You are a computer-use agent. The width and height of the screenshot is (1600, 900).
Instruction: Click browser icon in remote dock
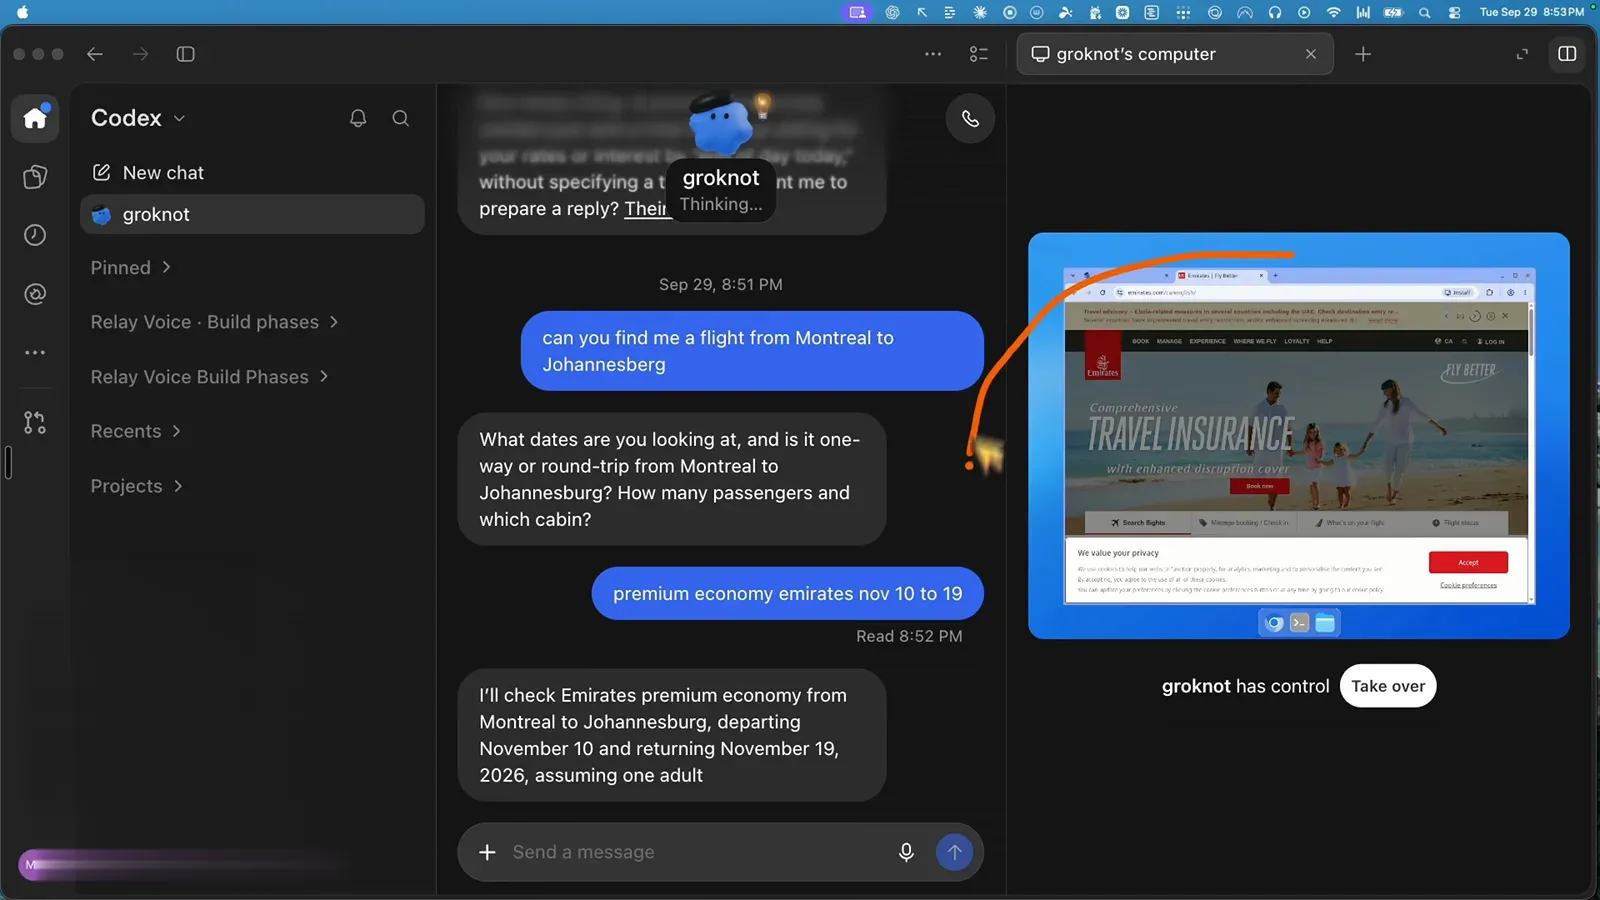tap(1274, 623)
